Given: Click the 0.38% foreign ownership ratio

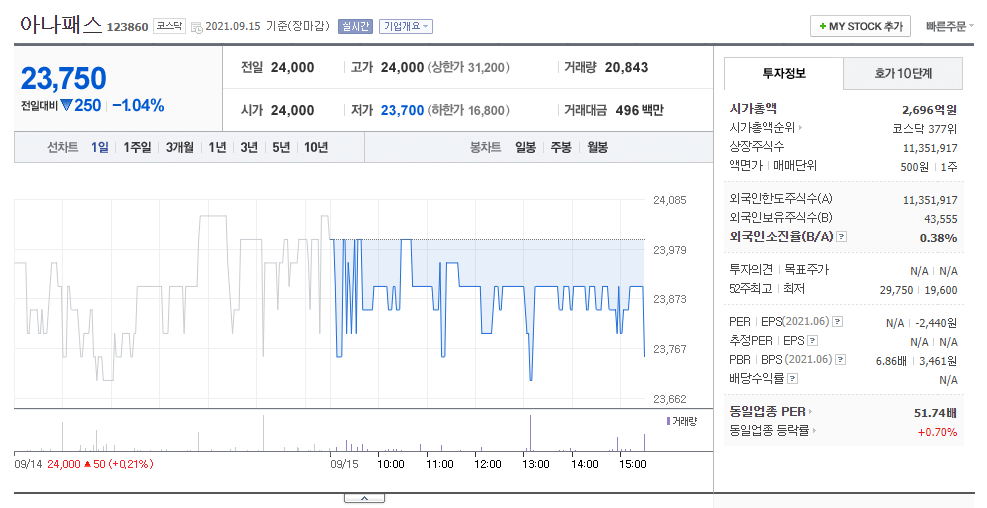Looking at the screenshot, I should 939,238.
